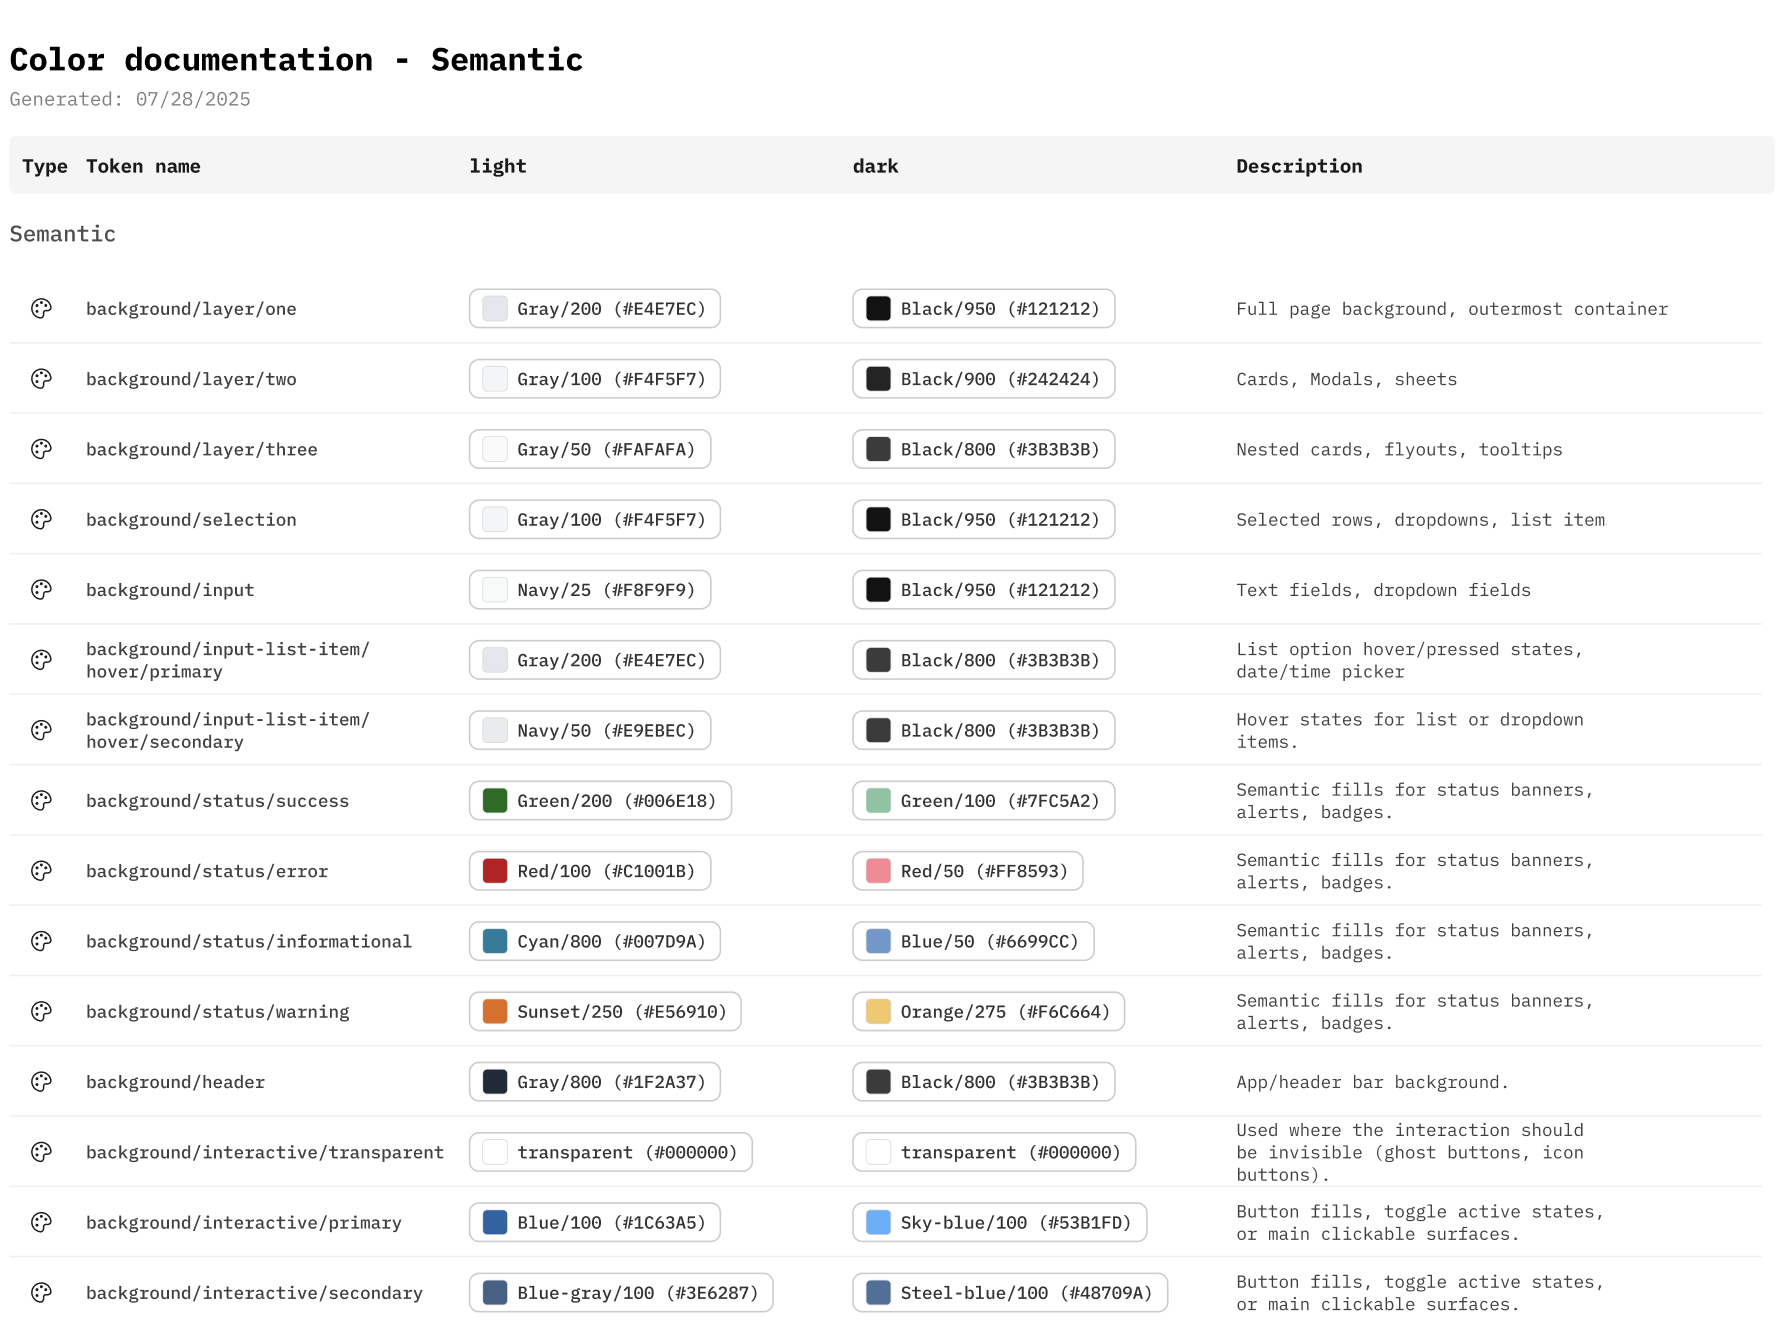Click description 'Full page background, outermost container'
Image resolution: width=1782 pixels, height=1324 pixels.
pyautogui.click(x=1452, y=309)
